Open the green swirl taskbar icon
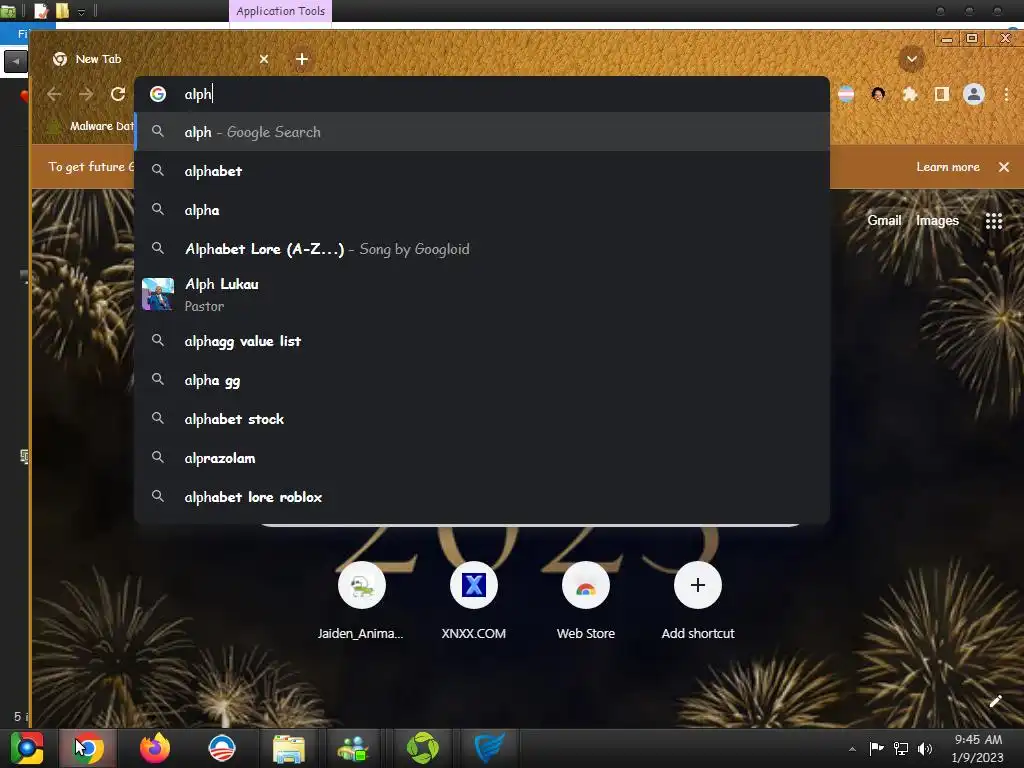Image resolution: width=1024 pixels, height=768 pixels. point(423,748)
